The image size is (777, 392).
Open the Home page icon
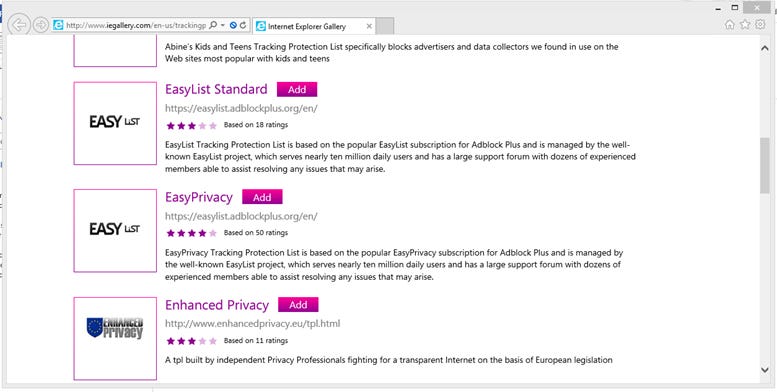tap(729, 25)
